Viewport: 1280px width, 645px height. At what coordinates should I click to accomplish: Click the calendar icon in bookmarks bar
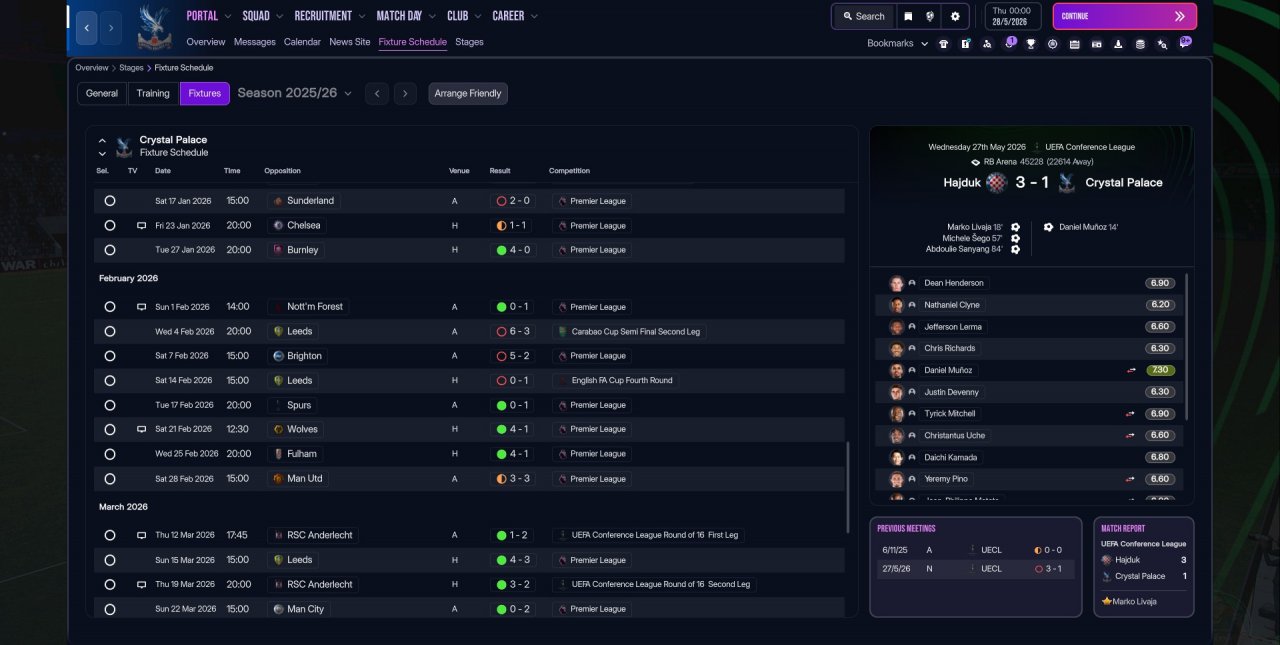coord(1074,44)
